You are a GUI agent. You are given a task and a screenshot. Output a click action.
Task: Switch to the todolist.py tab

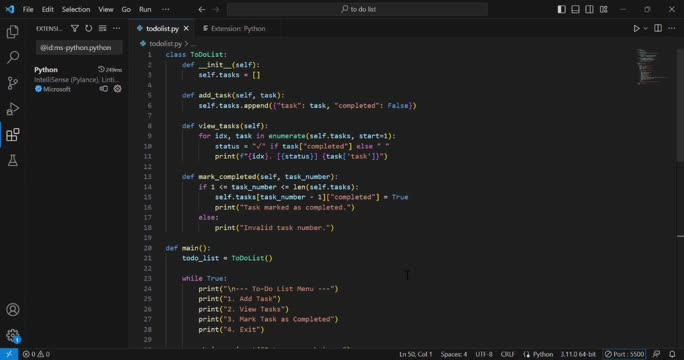[162, 28]
